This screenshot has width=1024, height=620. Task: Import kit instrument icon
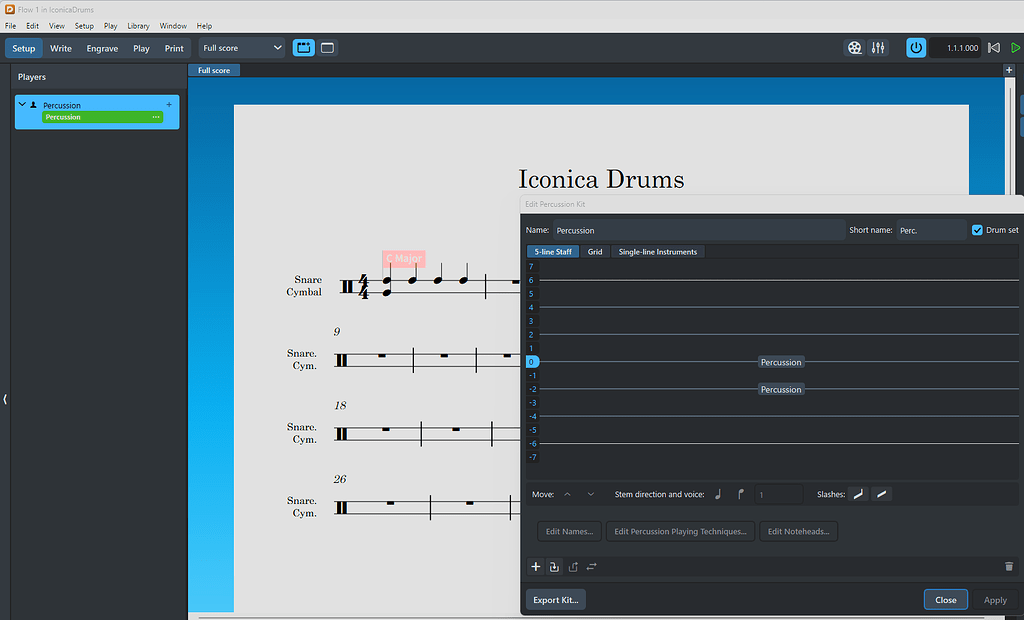554,566
